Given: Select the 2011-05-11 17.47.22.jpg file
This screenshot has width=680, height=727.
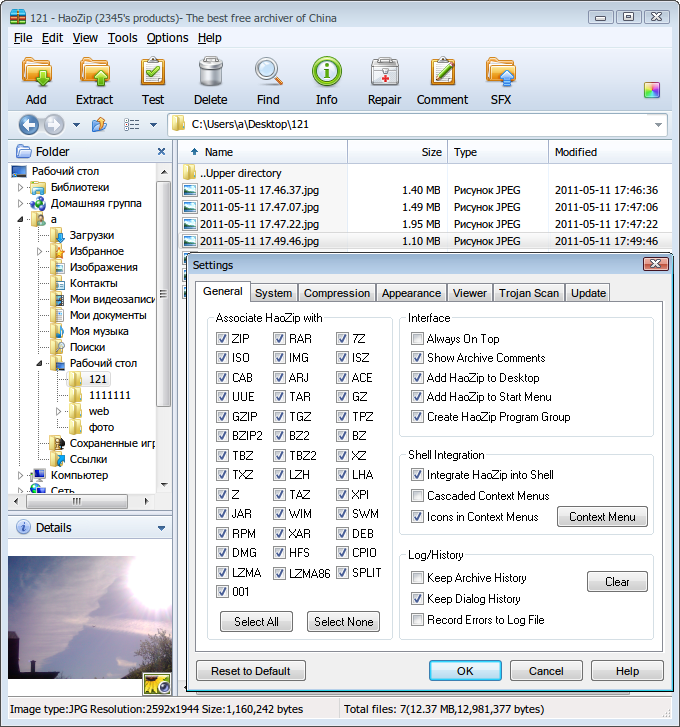Looking at the screenshot, I should pos(259,224).
